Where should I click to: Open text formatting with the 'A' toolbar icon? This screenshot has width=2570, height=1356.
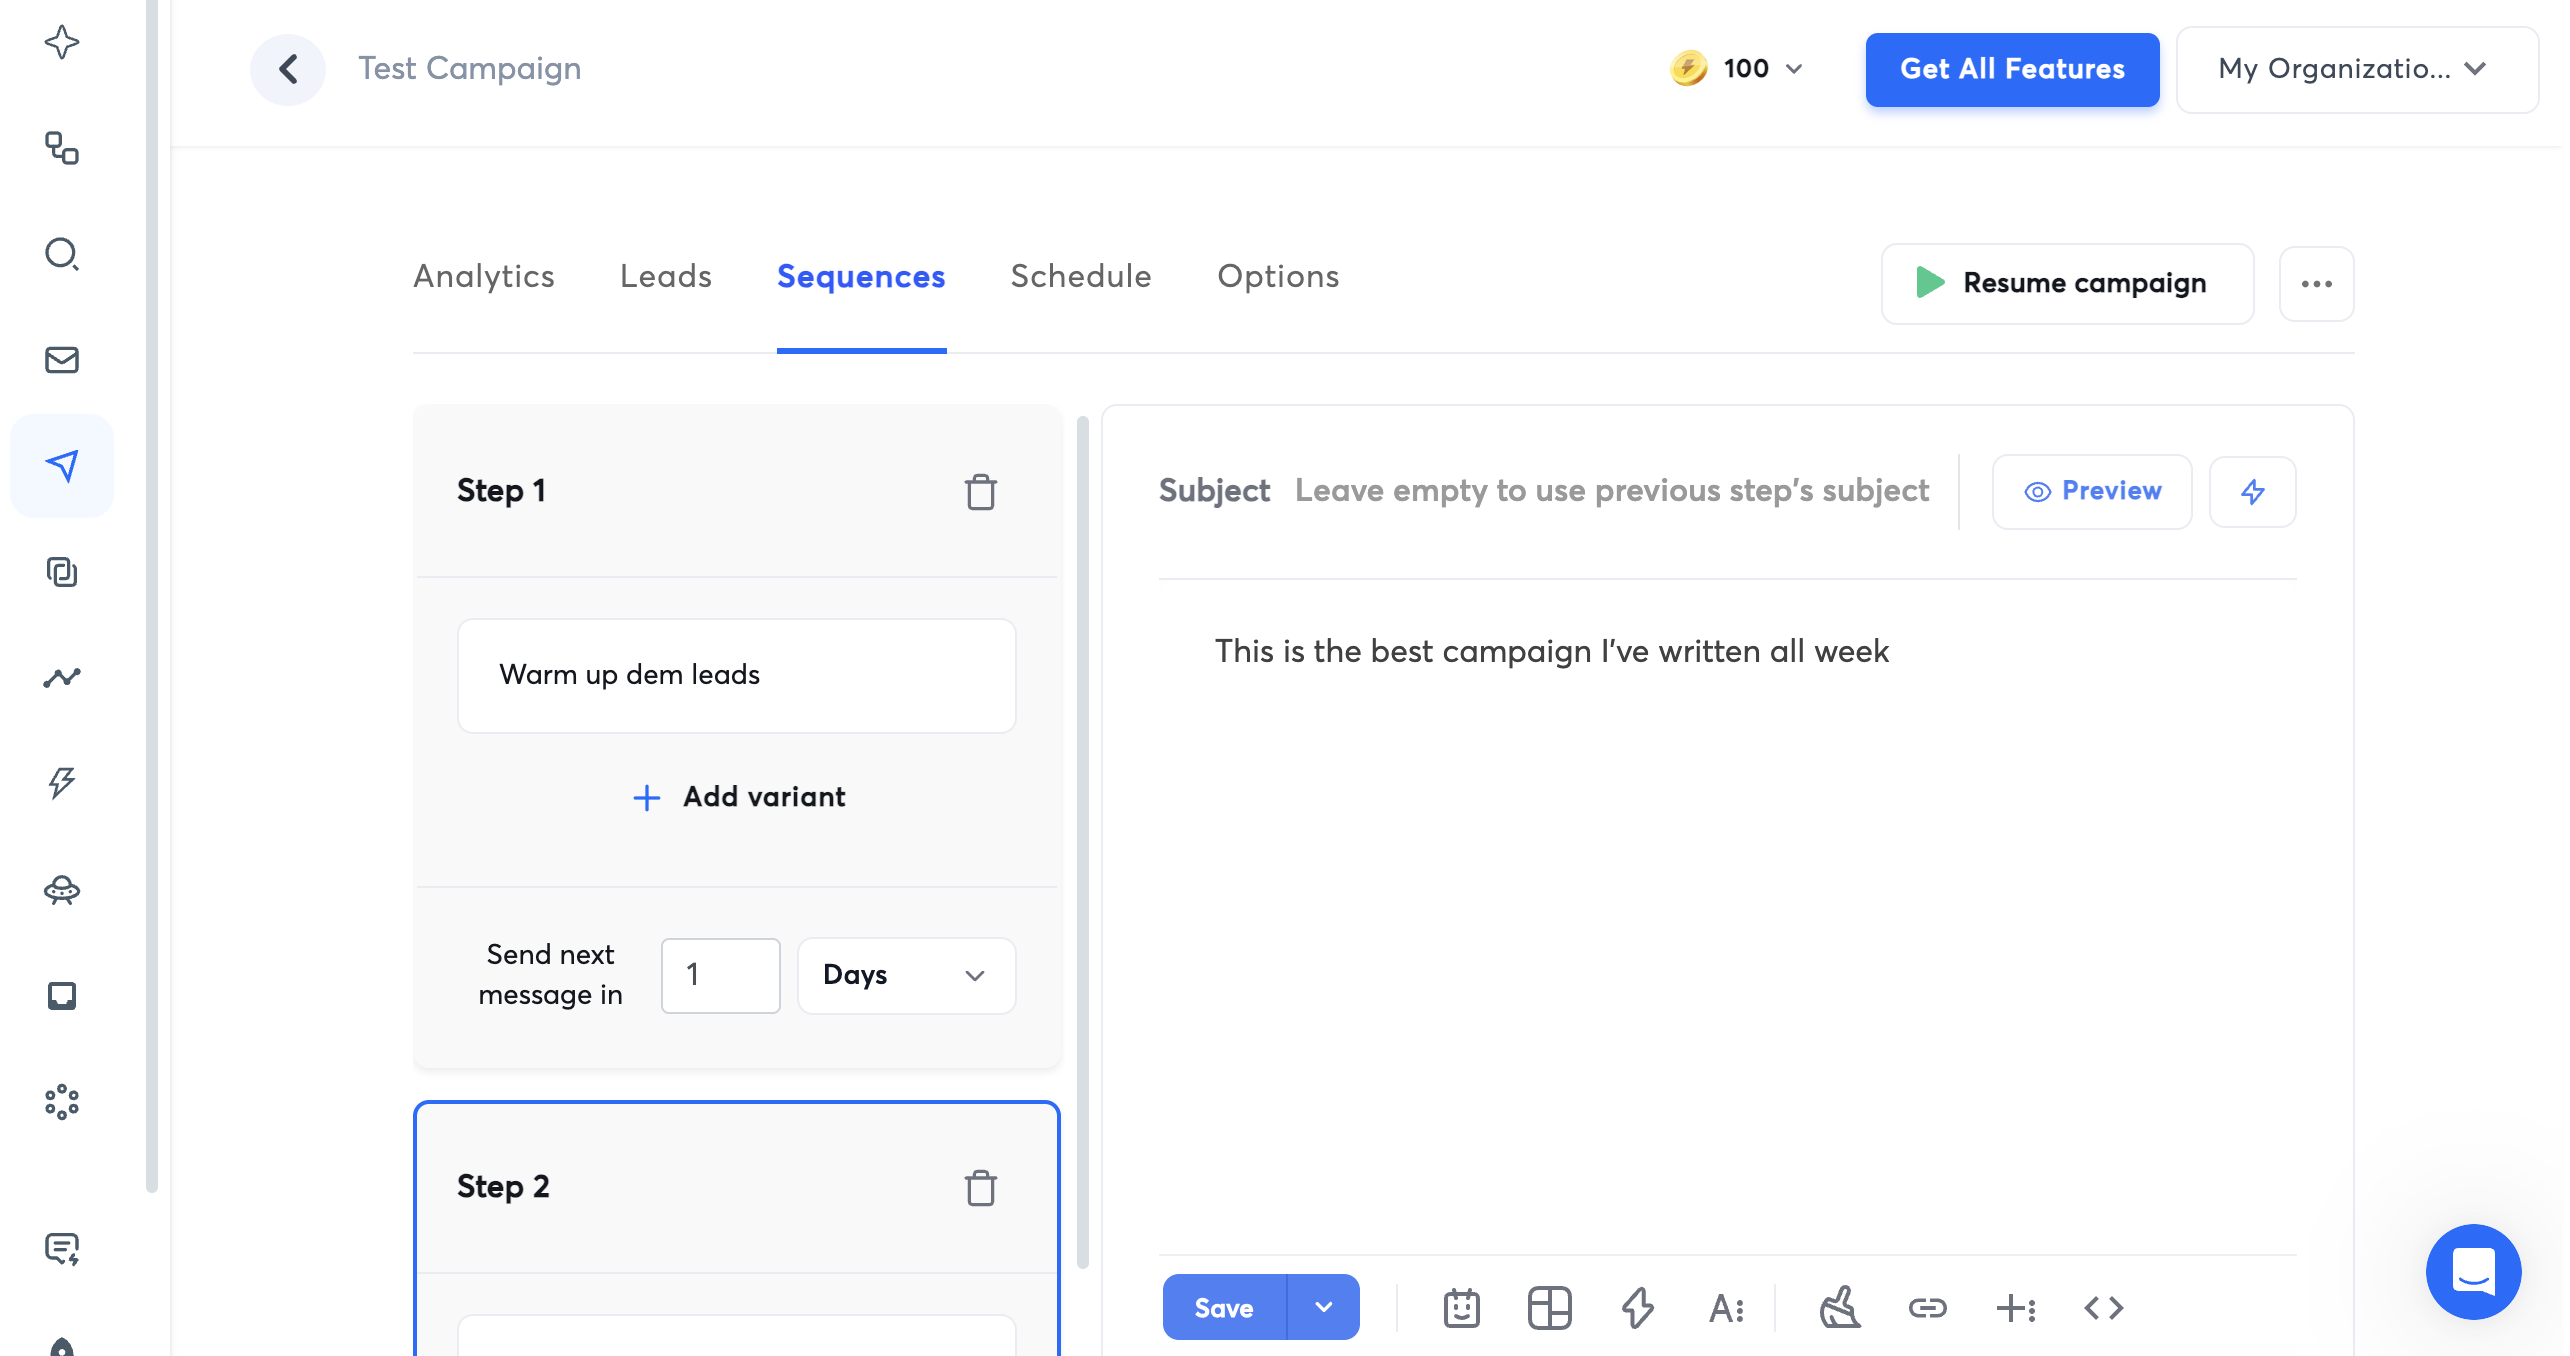pyautogui.click(x=1725, y=1307)
